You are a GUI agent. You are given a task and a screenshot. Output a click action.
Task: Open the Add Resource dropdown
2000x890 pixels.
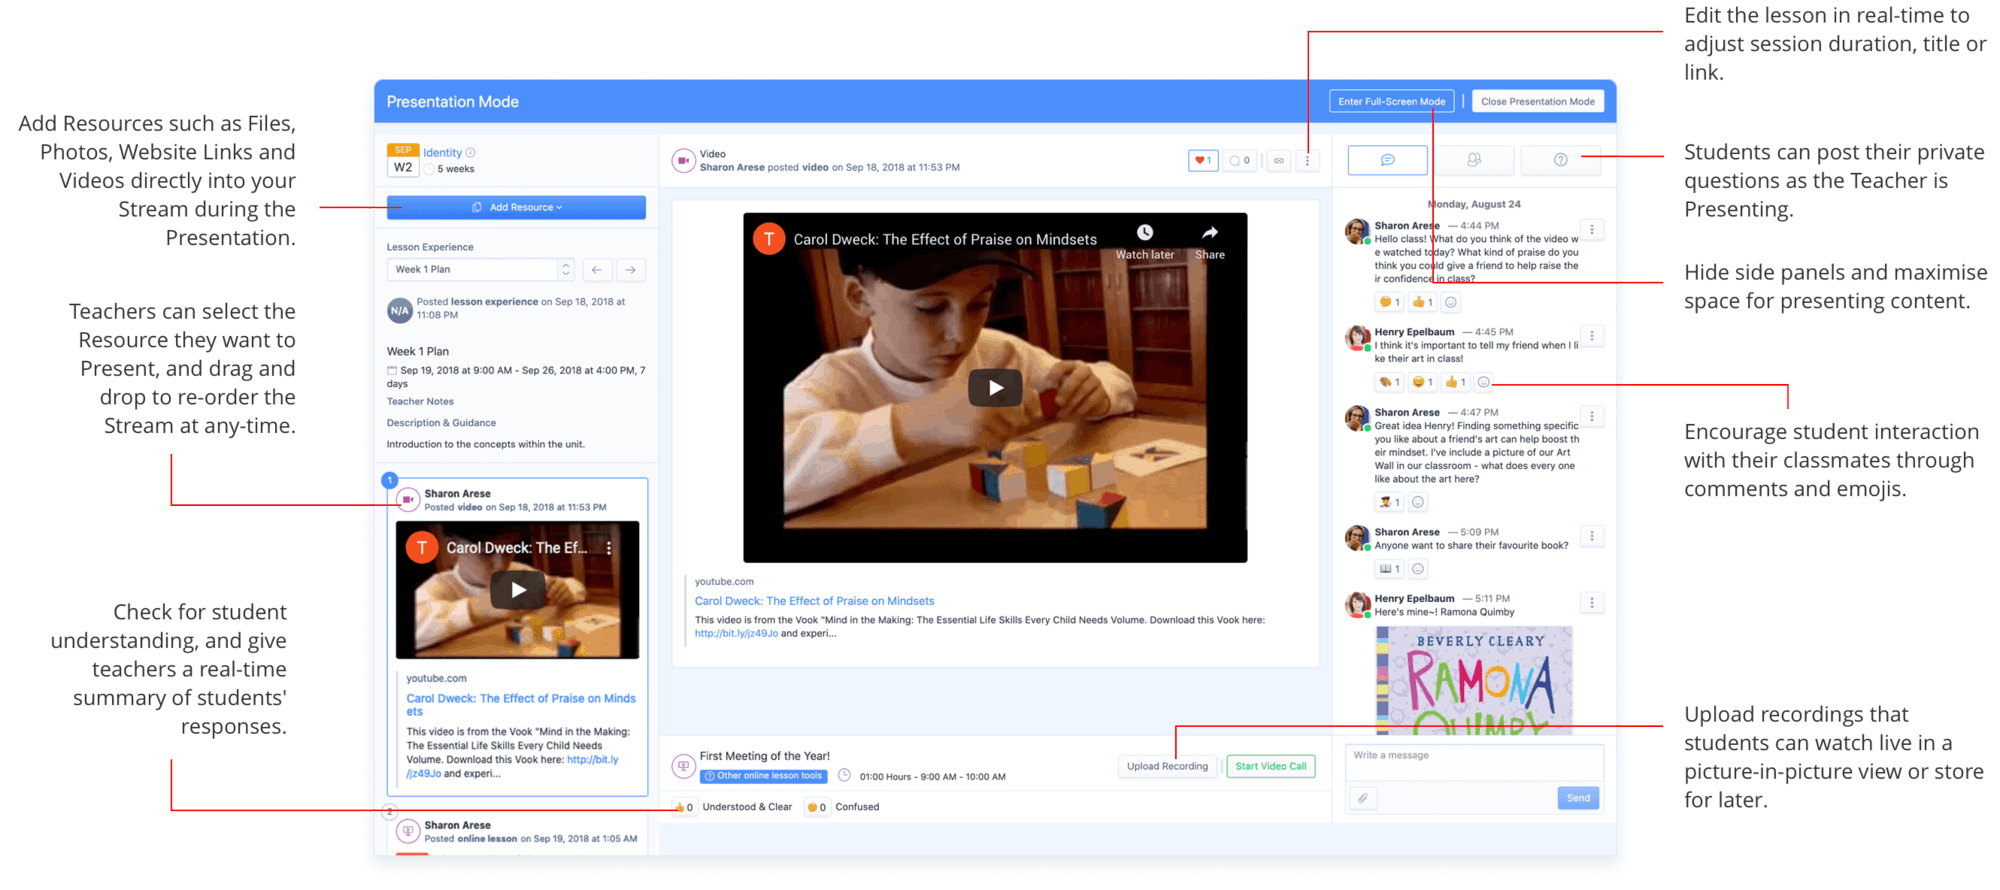click(x=516, y=207)
